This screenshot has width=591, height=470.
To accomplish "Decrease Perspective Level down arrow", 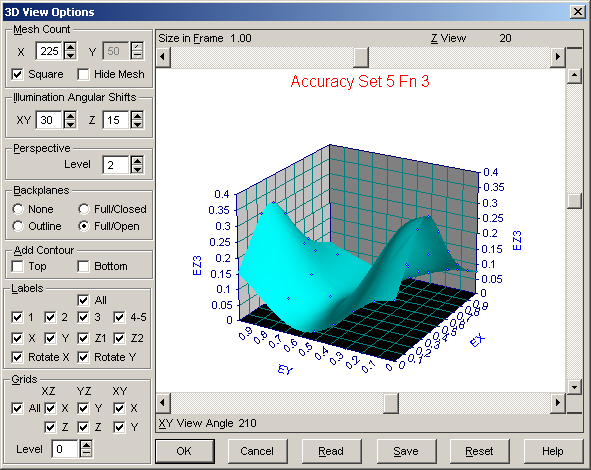I will click(137, 169).
